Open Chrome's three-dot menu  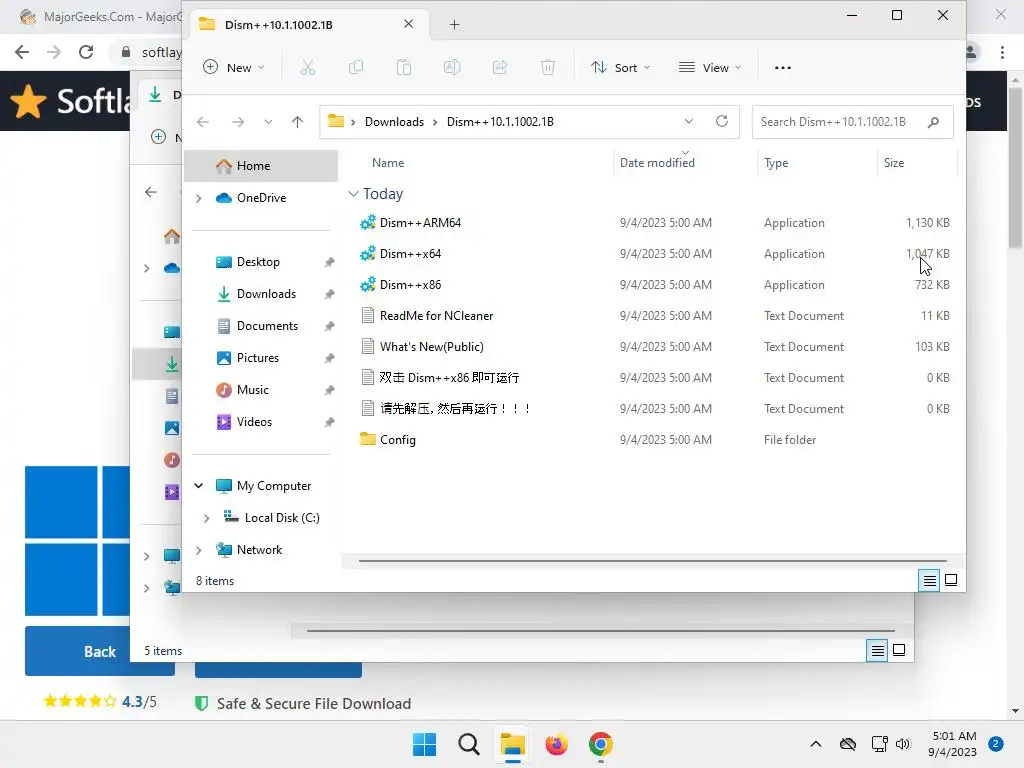point(1002,52)
